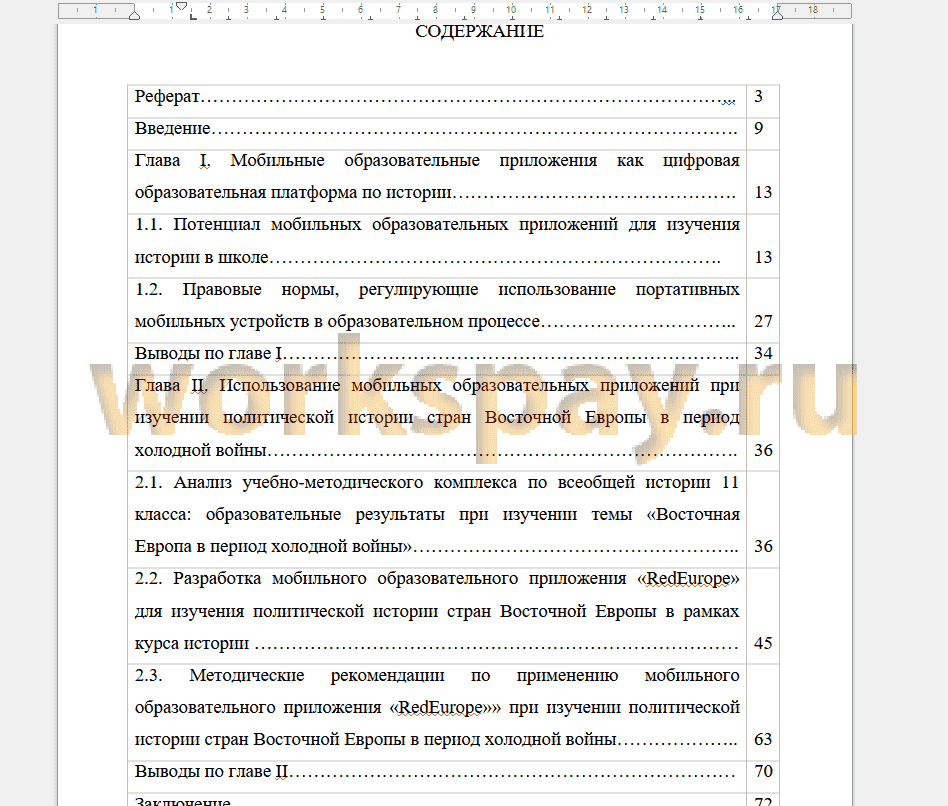Click page number 34
Screen dimensions: 948x806
point(763,354)
